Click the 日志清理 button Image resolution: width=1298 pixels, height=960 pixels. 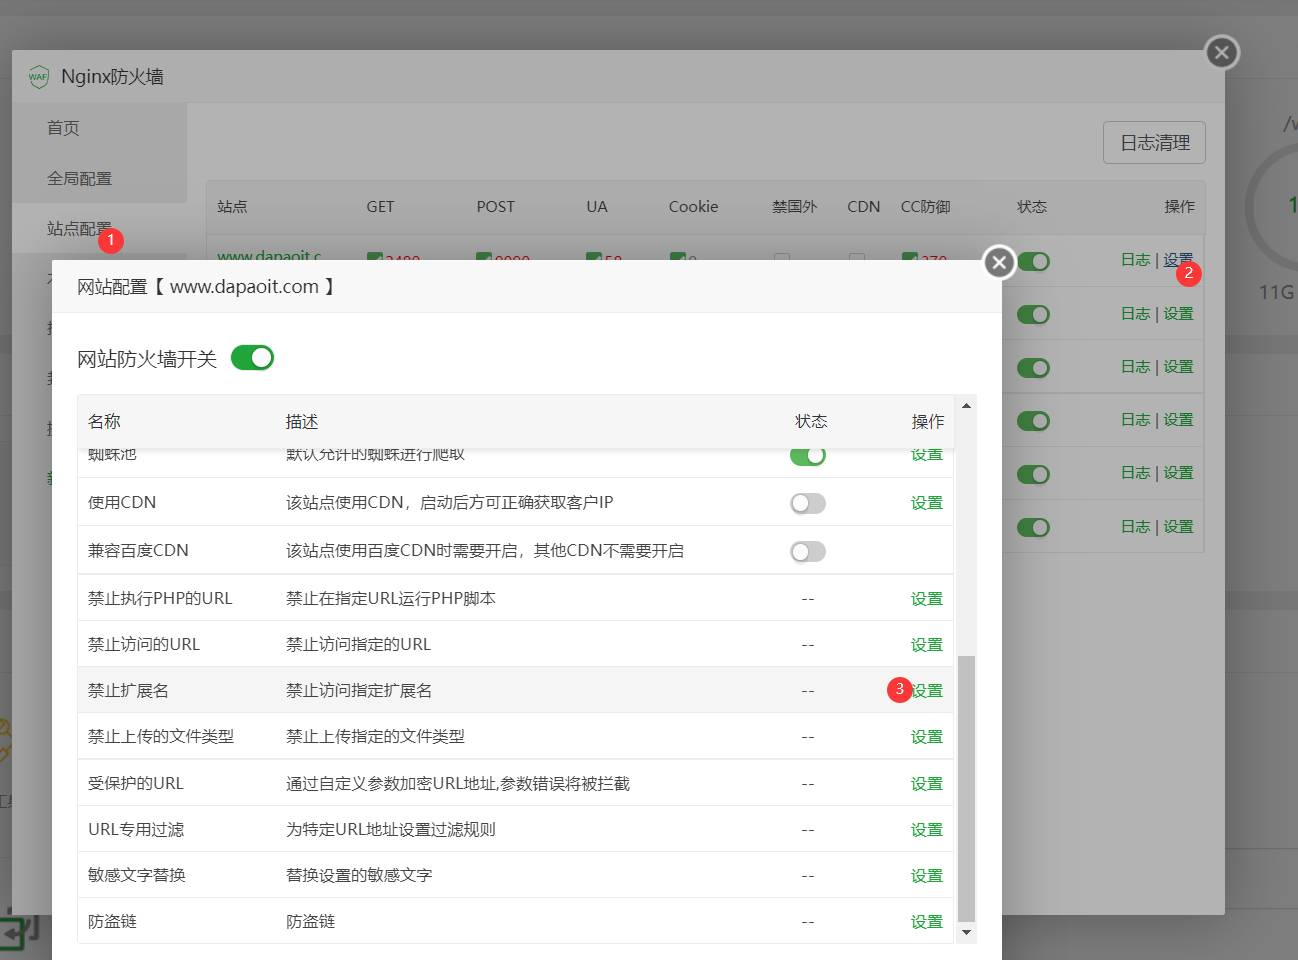point(1154,143)
